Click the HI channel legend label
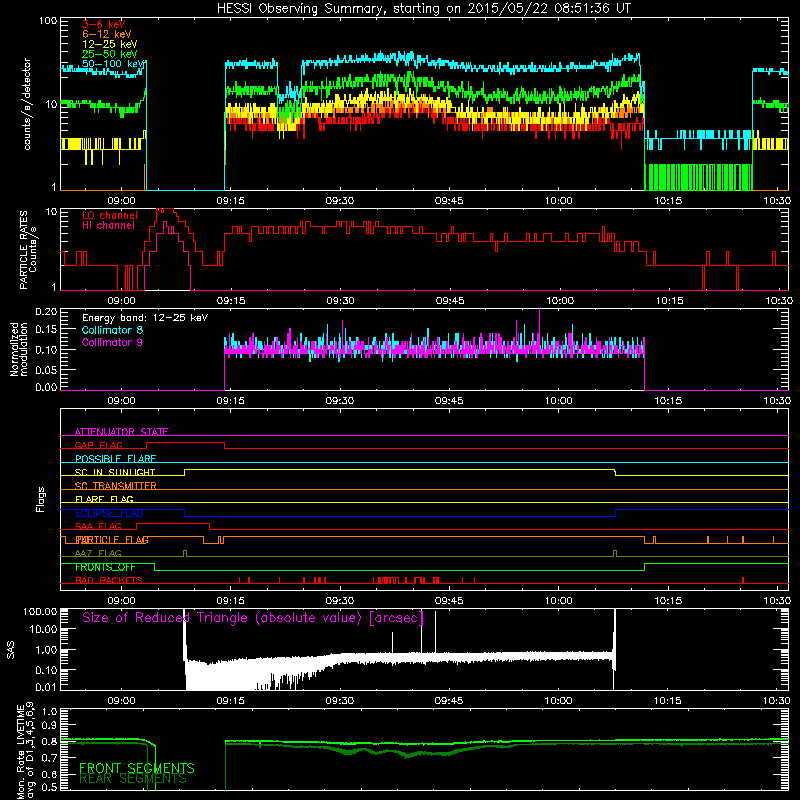The width and height of the screenshot is (800, 800). pyautogui.click(x=108, y=226)
